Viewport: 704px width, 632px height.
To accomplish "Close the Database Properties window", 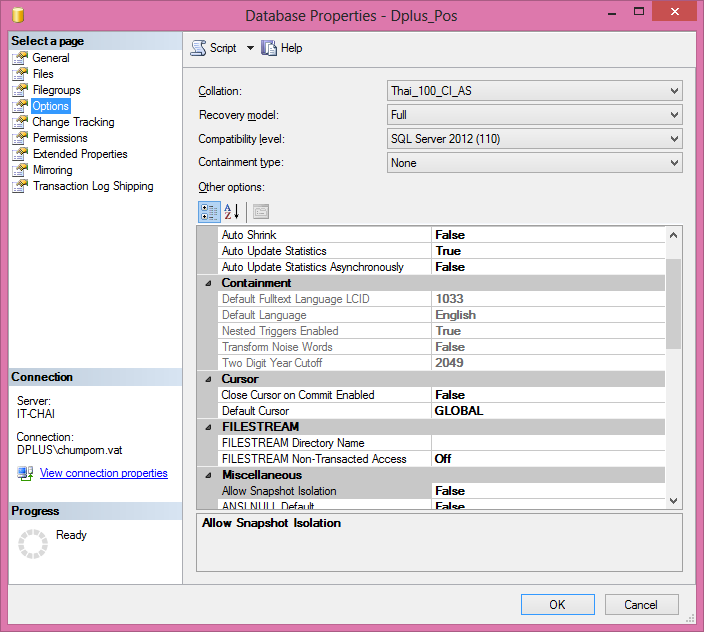I will click(674, 11).
